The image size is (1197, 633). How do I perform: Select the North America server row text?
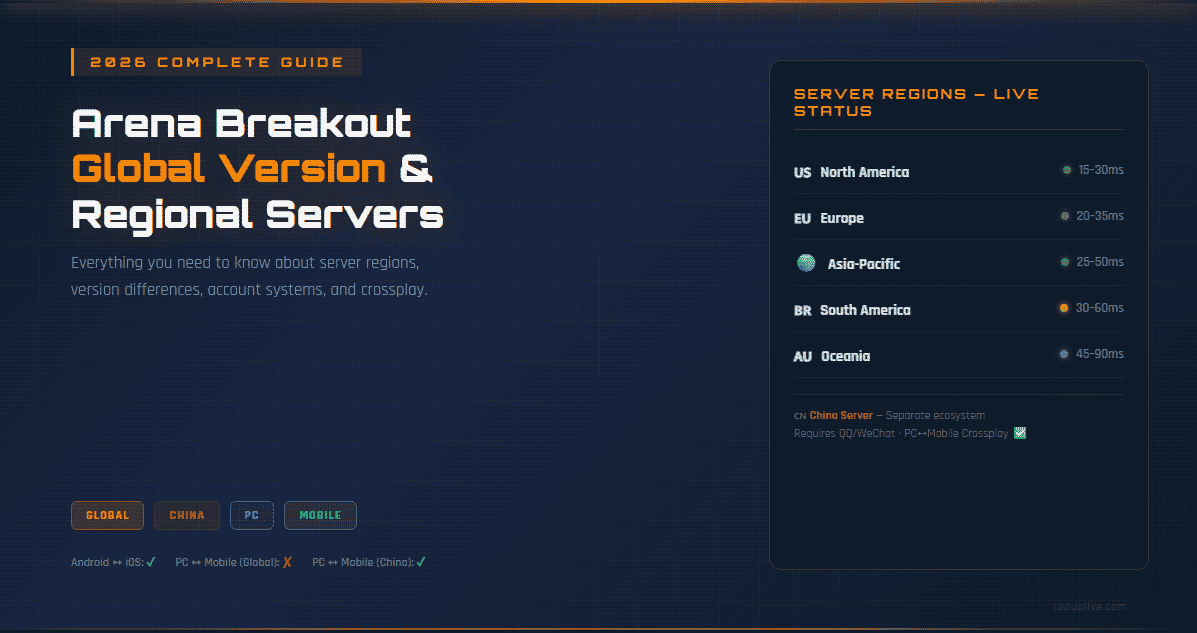pyautogui.click(x=864, y=173)
